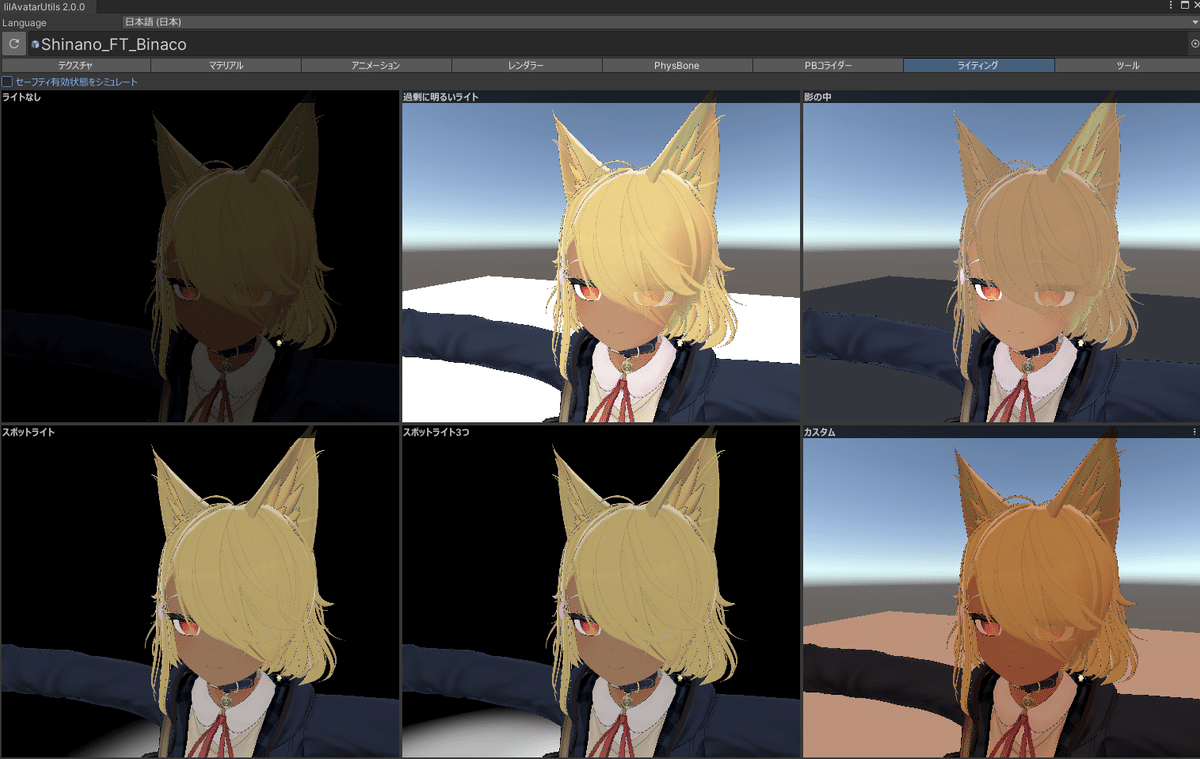Viewport: 1200px width, 759px height.
Task: Enable the セーフティ有効状態をシミュレート checkbox
Action: pos(6,80)
